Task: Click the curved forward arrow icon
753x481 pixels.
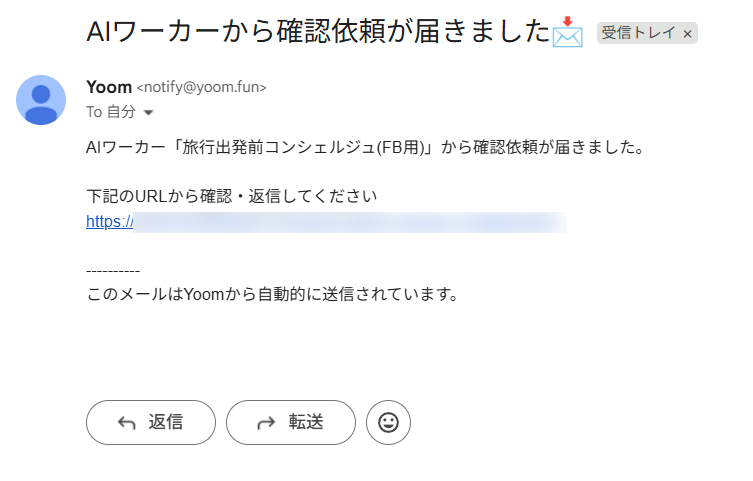Action: tap(267, 422)
